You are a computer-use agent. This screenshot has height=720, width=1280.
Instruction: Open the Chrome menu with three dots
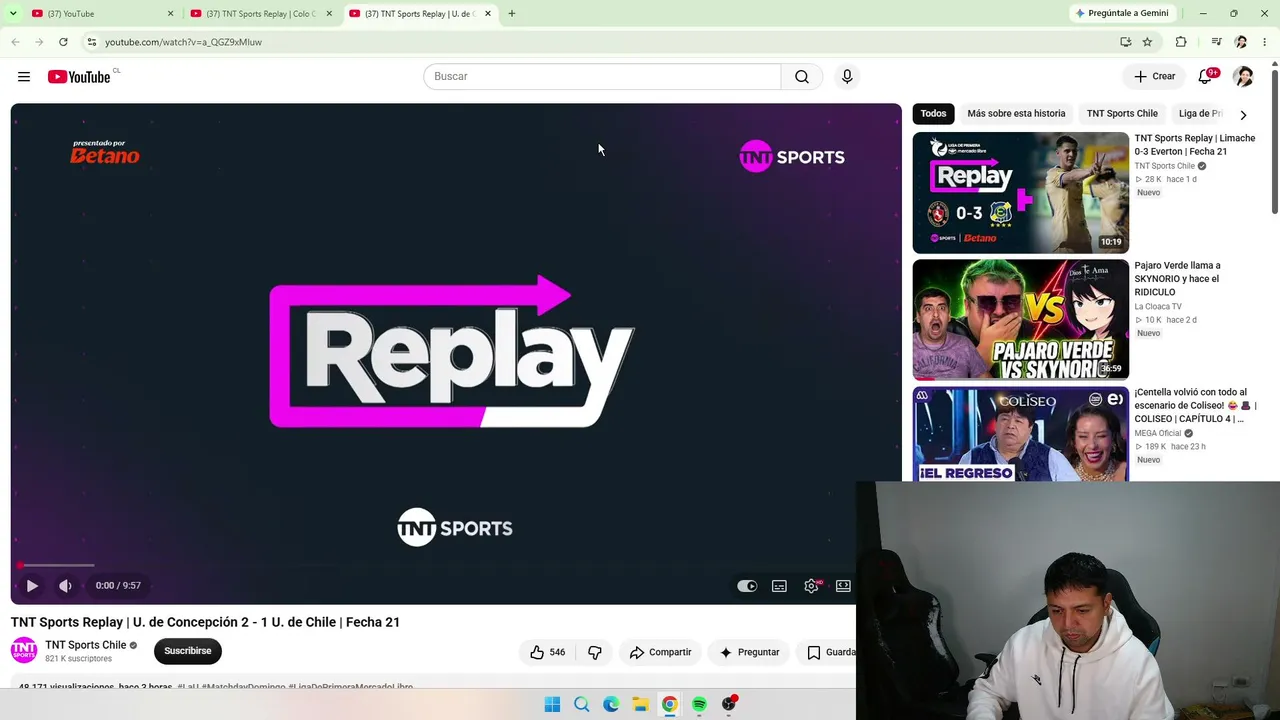coord(1265,42)
